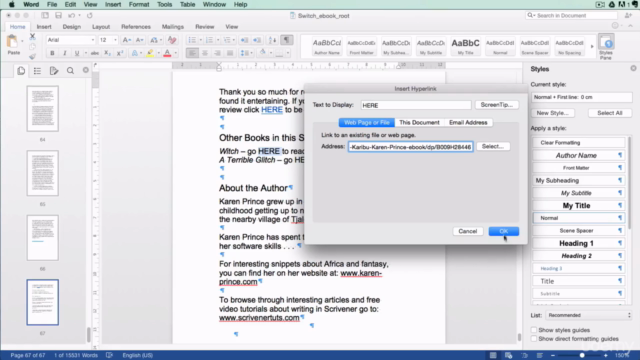Toggle show paragraph marks pilcrow
The width and height of the screenshot is (640, 360).
point(287,40)
